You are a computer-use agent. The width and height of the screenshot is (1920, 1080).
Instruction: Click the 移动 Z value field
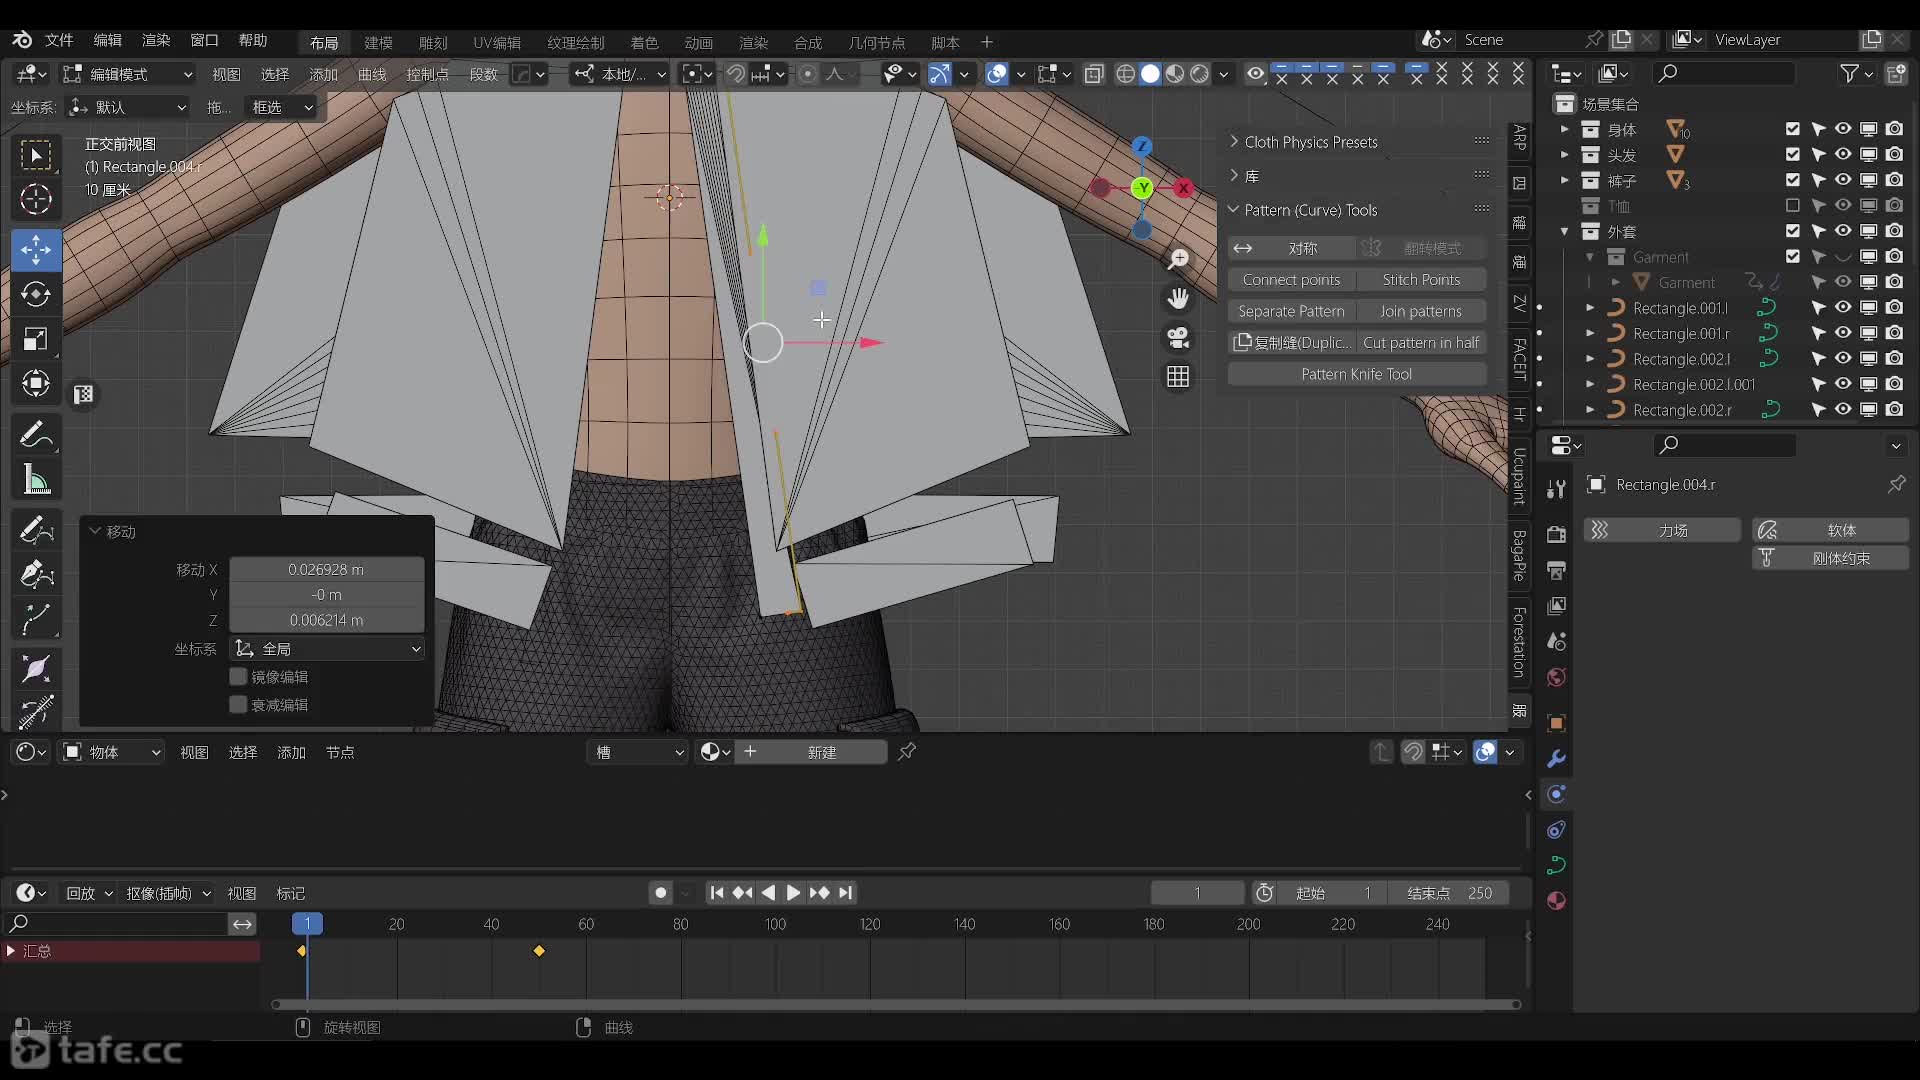click(x=327, y=620)
